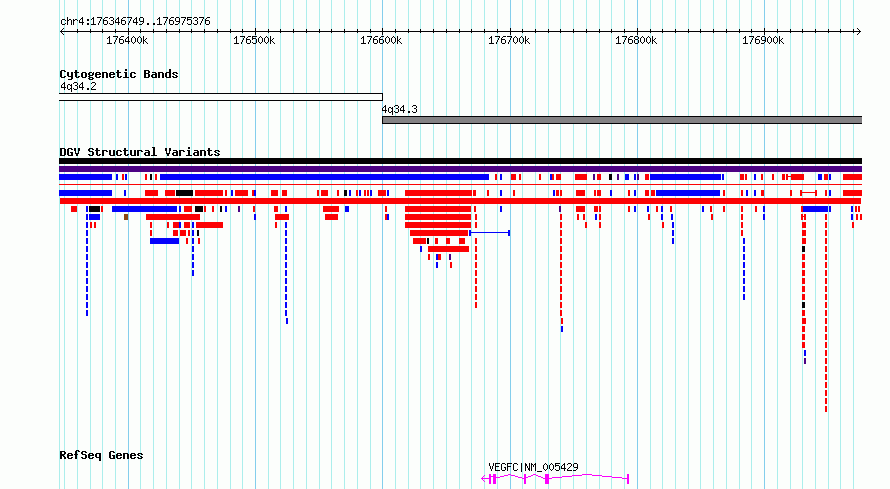Click the 4q34.2 band label

(78, 87)
